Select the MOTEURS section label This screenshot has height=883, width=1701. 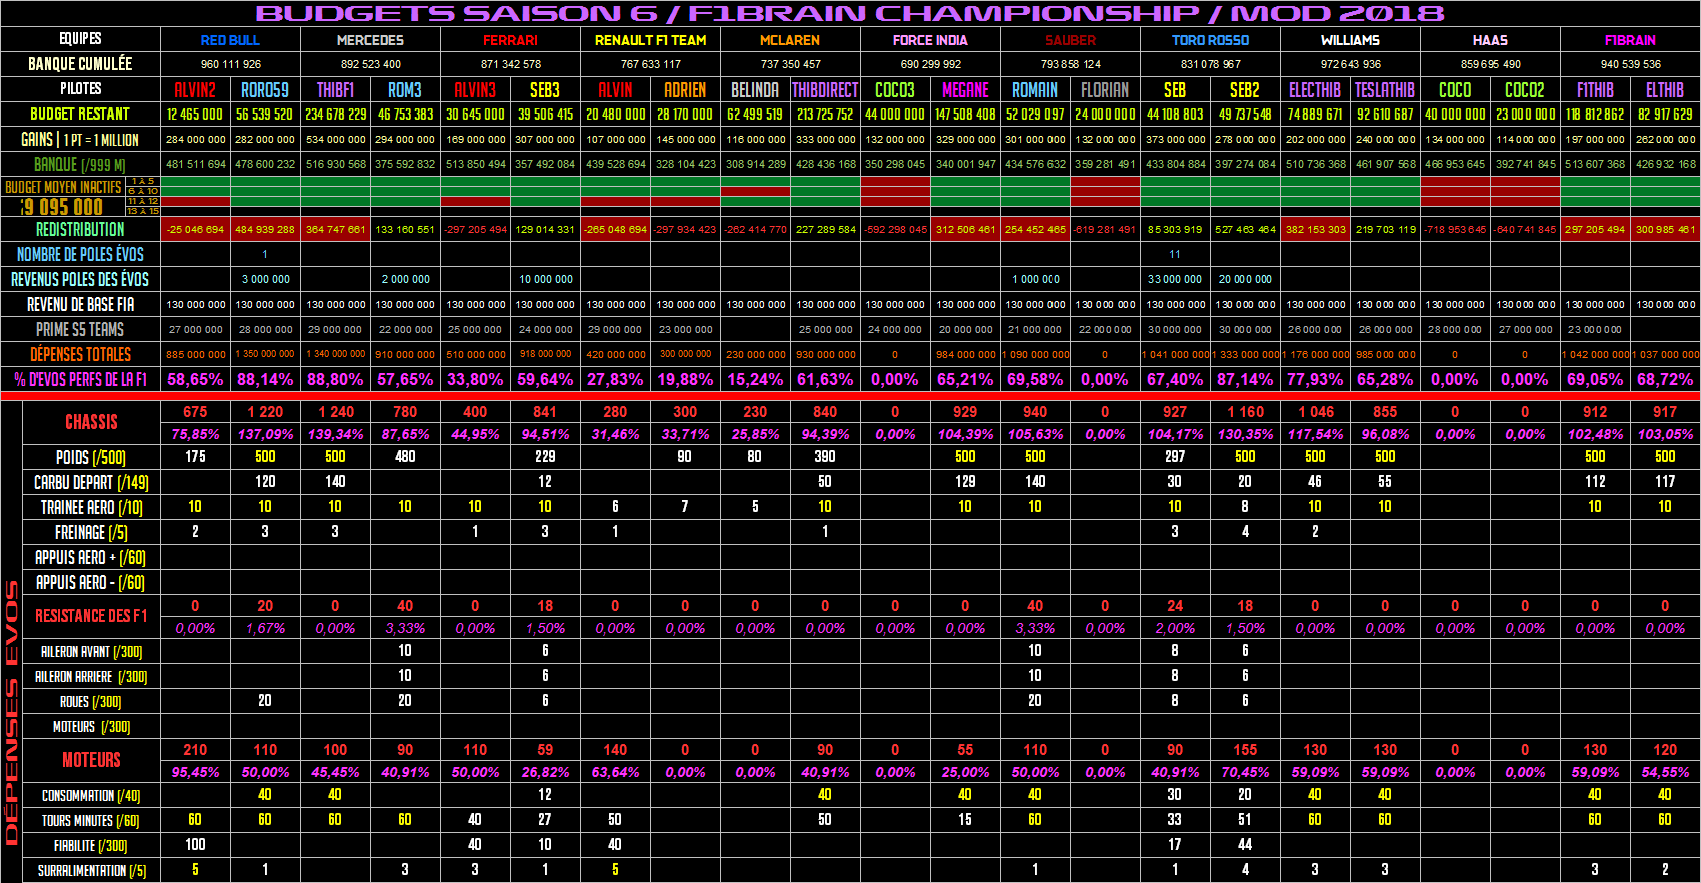pyautogui.click(x=91, y=760)
